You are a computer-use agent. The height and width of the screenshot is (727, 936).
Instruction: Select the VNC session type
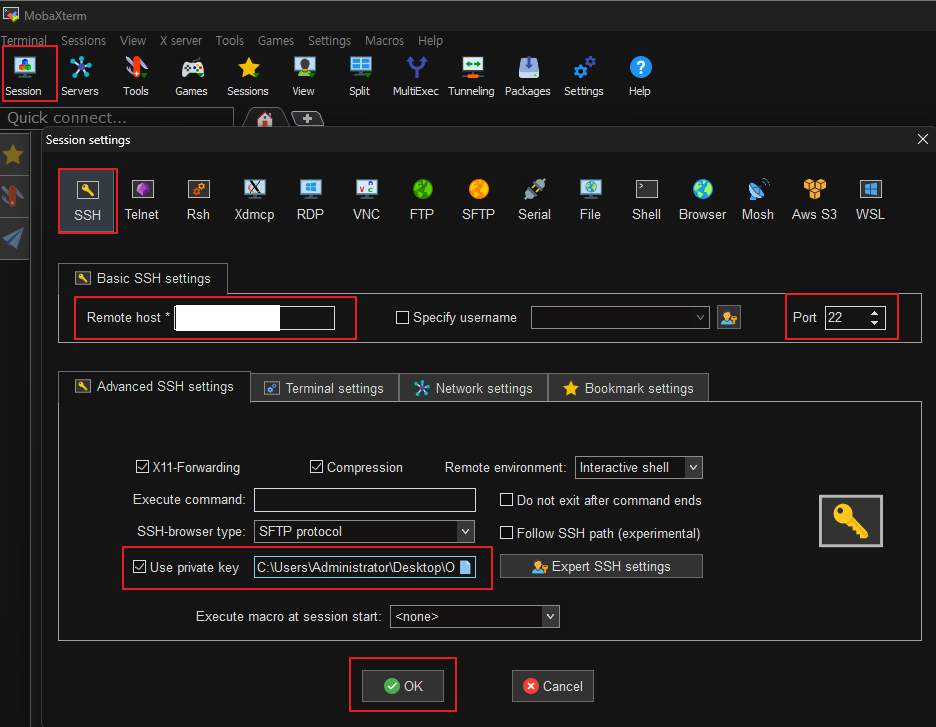click(367, 201)
